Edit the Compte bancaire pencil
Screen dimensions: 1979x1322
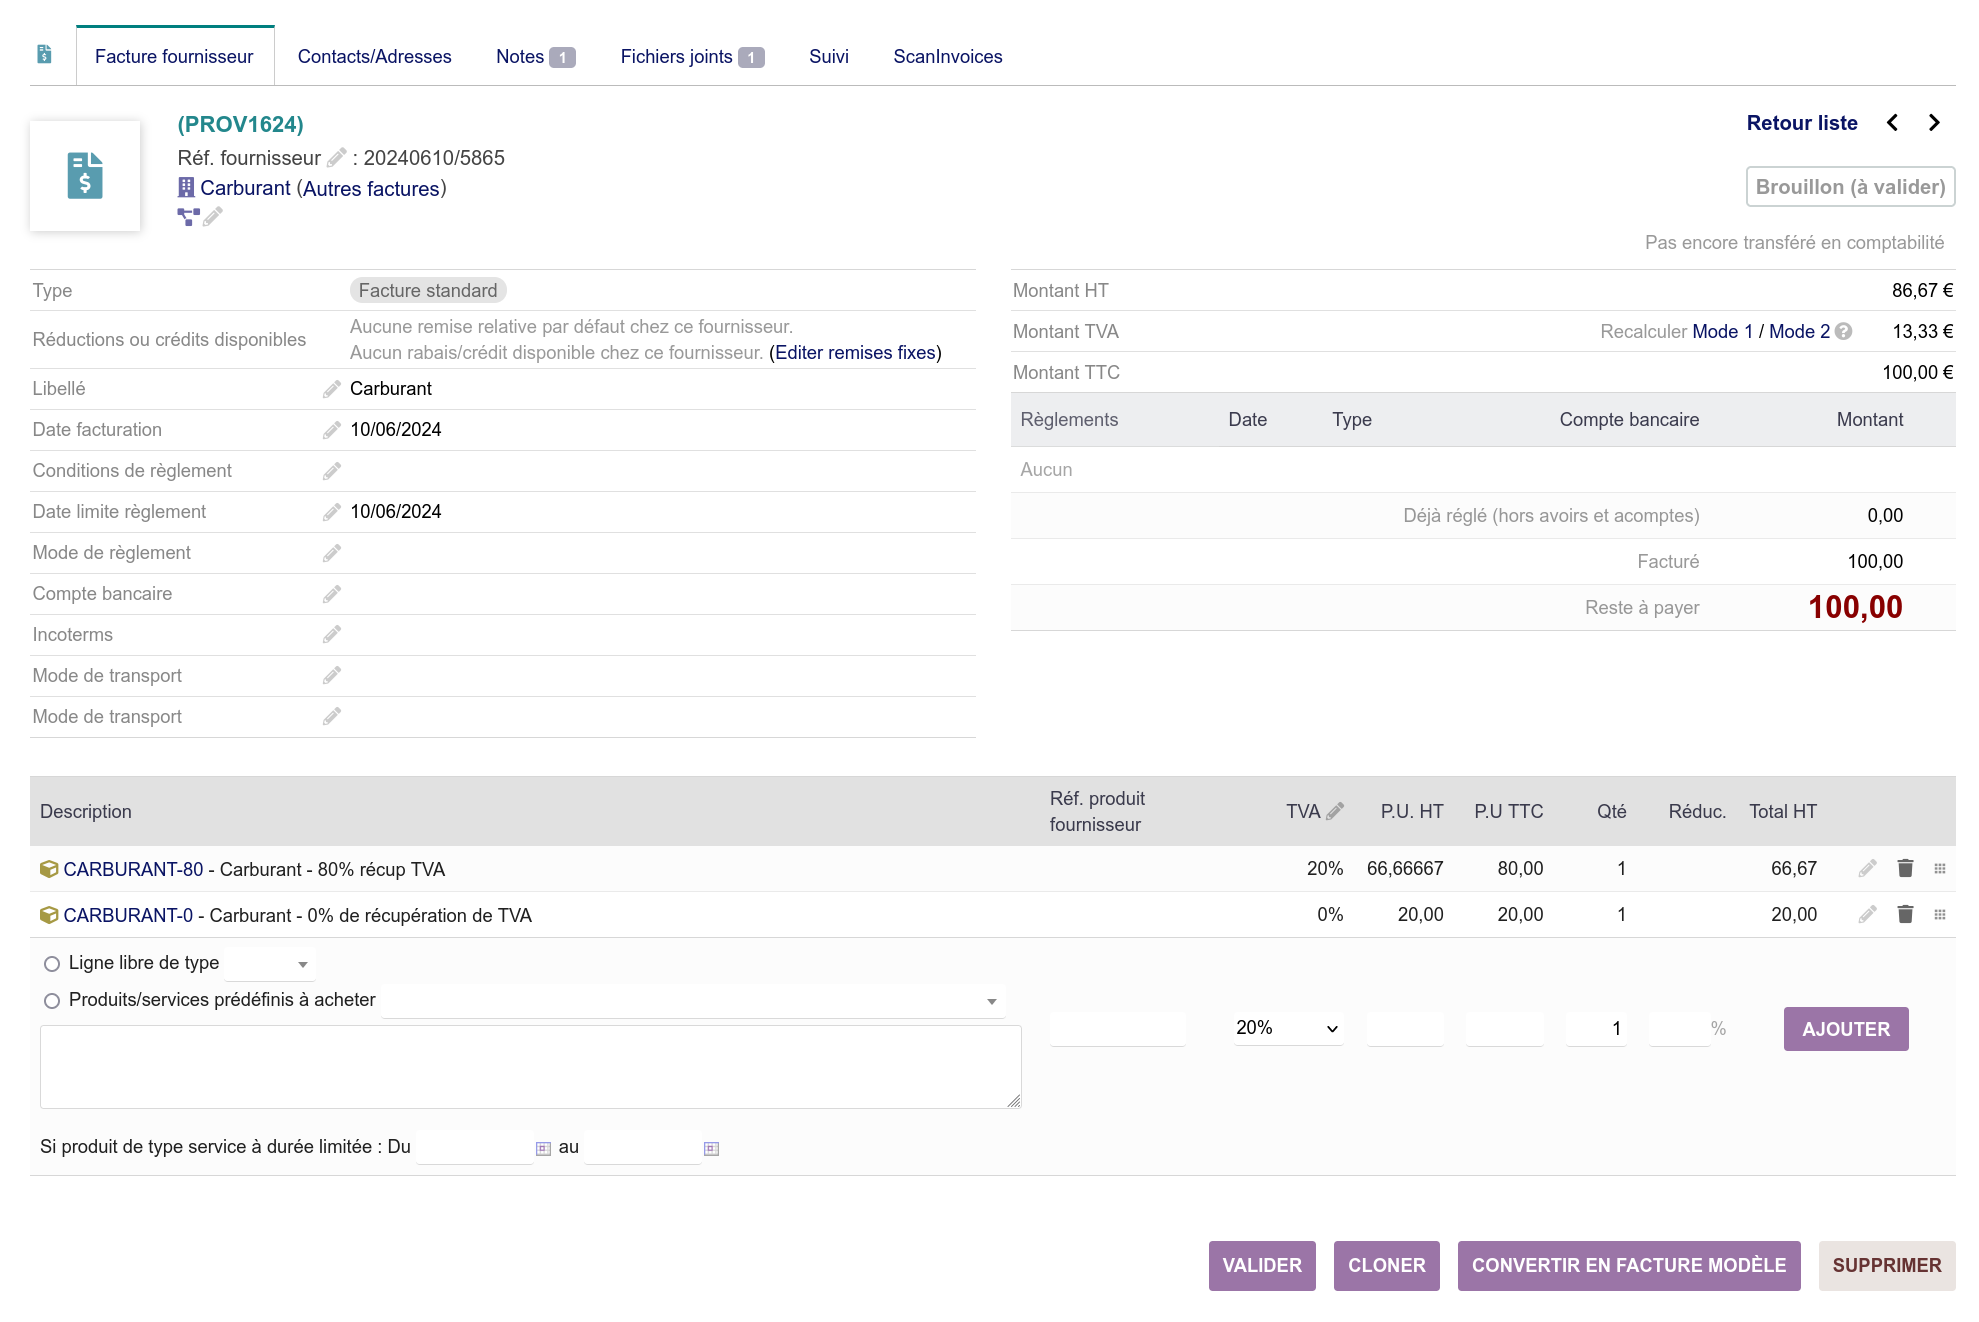[x=332, y=594]
